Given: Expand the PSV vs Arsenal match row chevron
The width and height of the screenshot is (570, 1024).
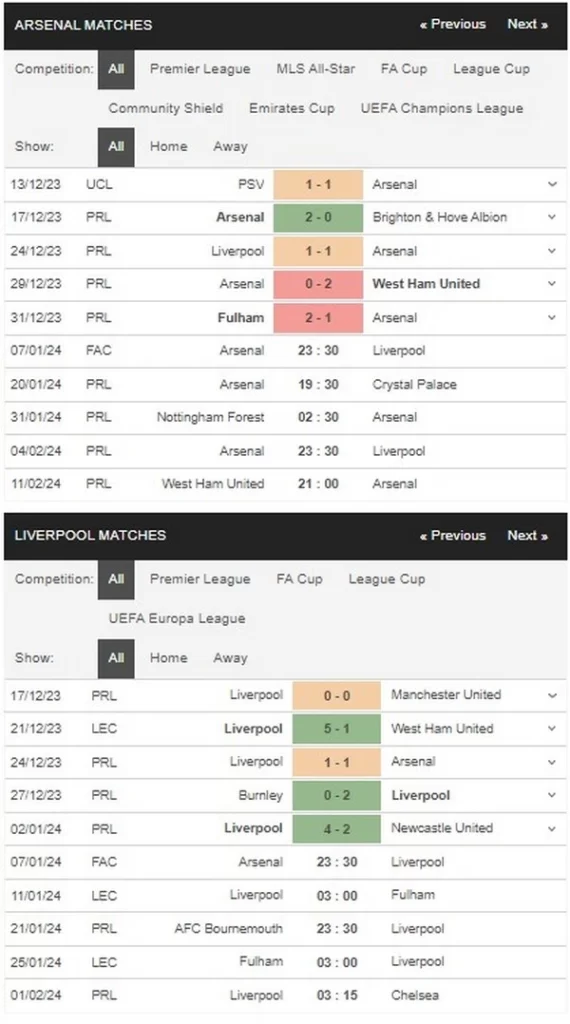Looking at the screenshot, I should pos(552,185).
